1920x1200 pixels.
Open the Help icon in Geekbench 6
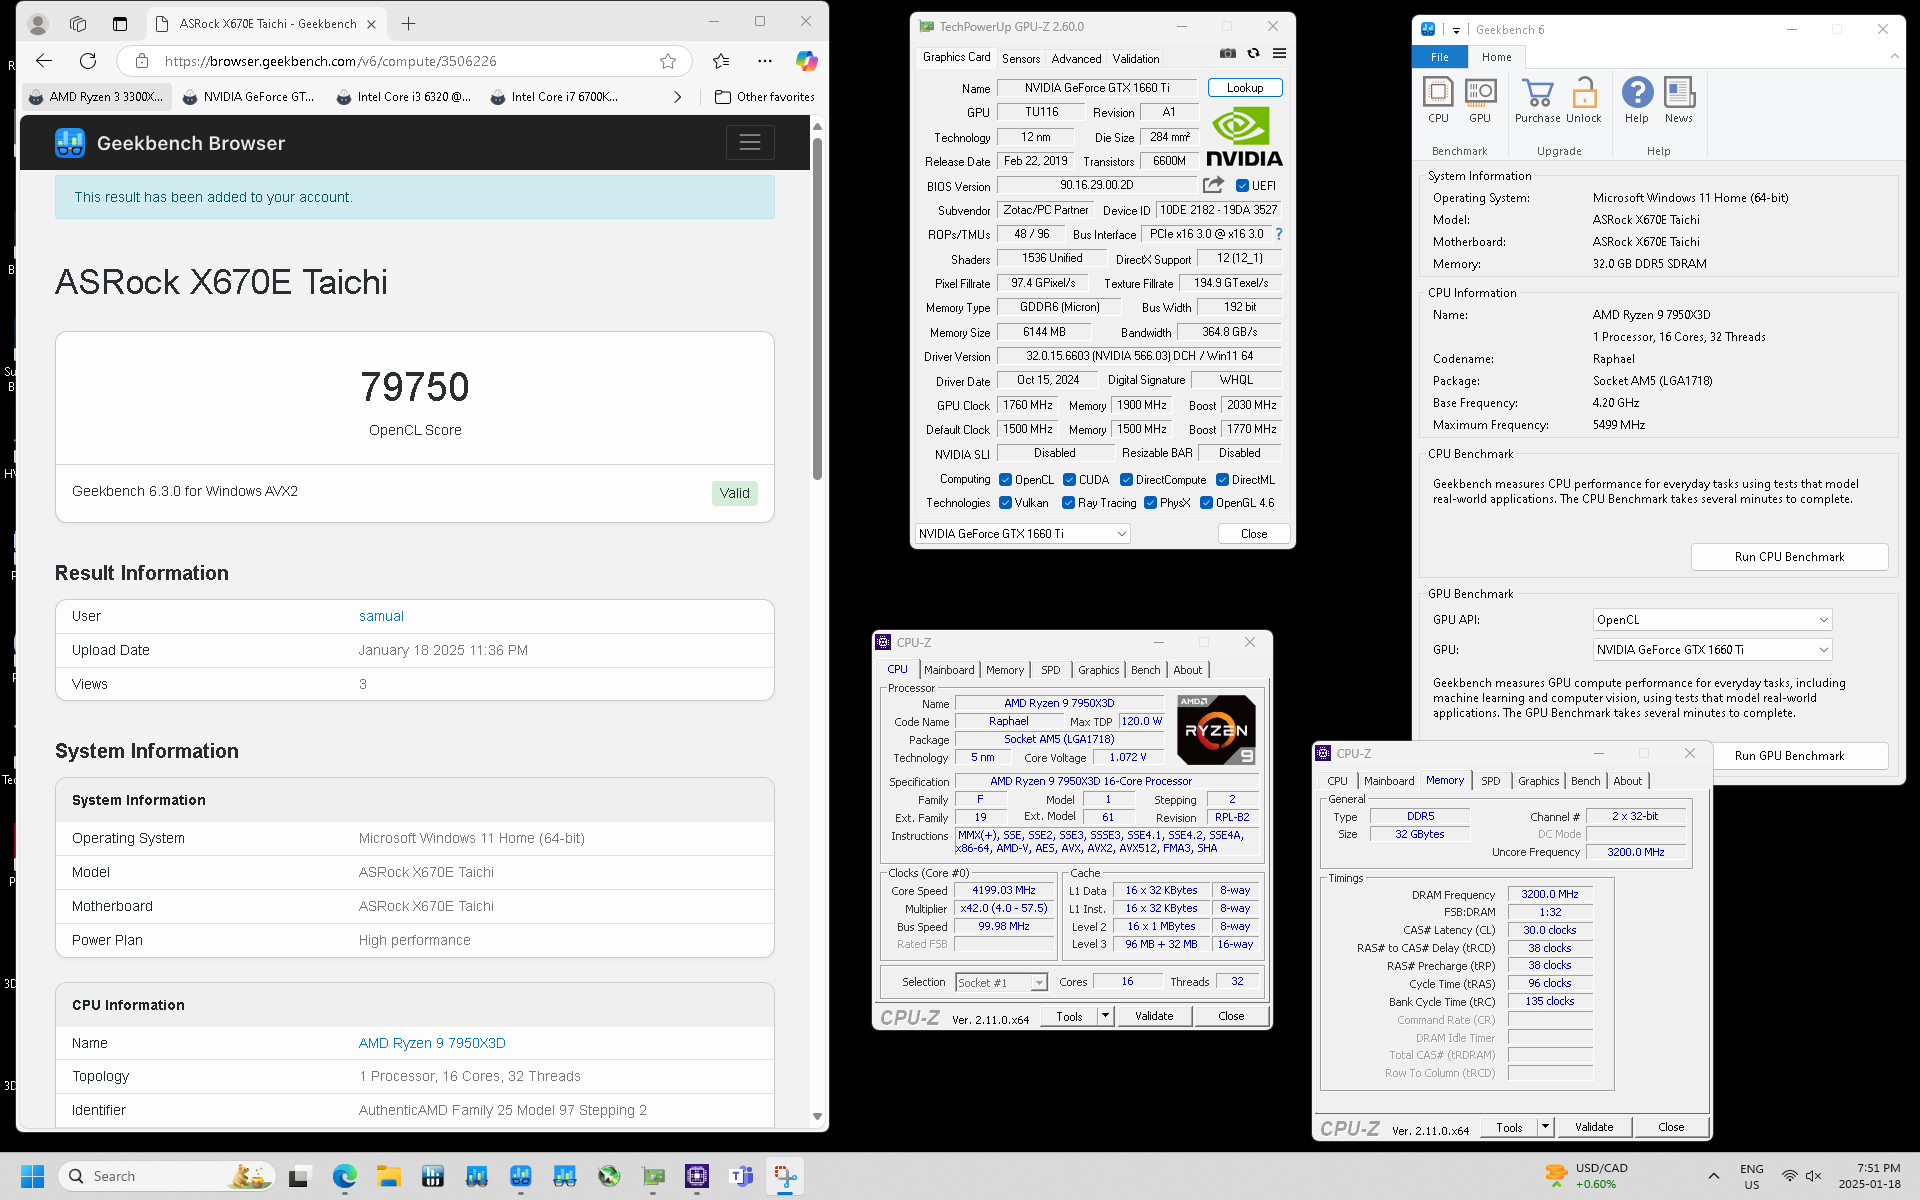1637,100
